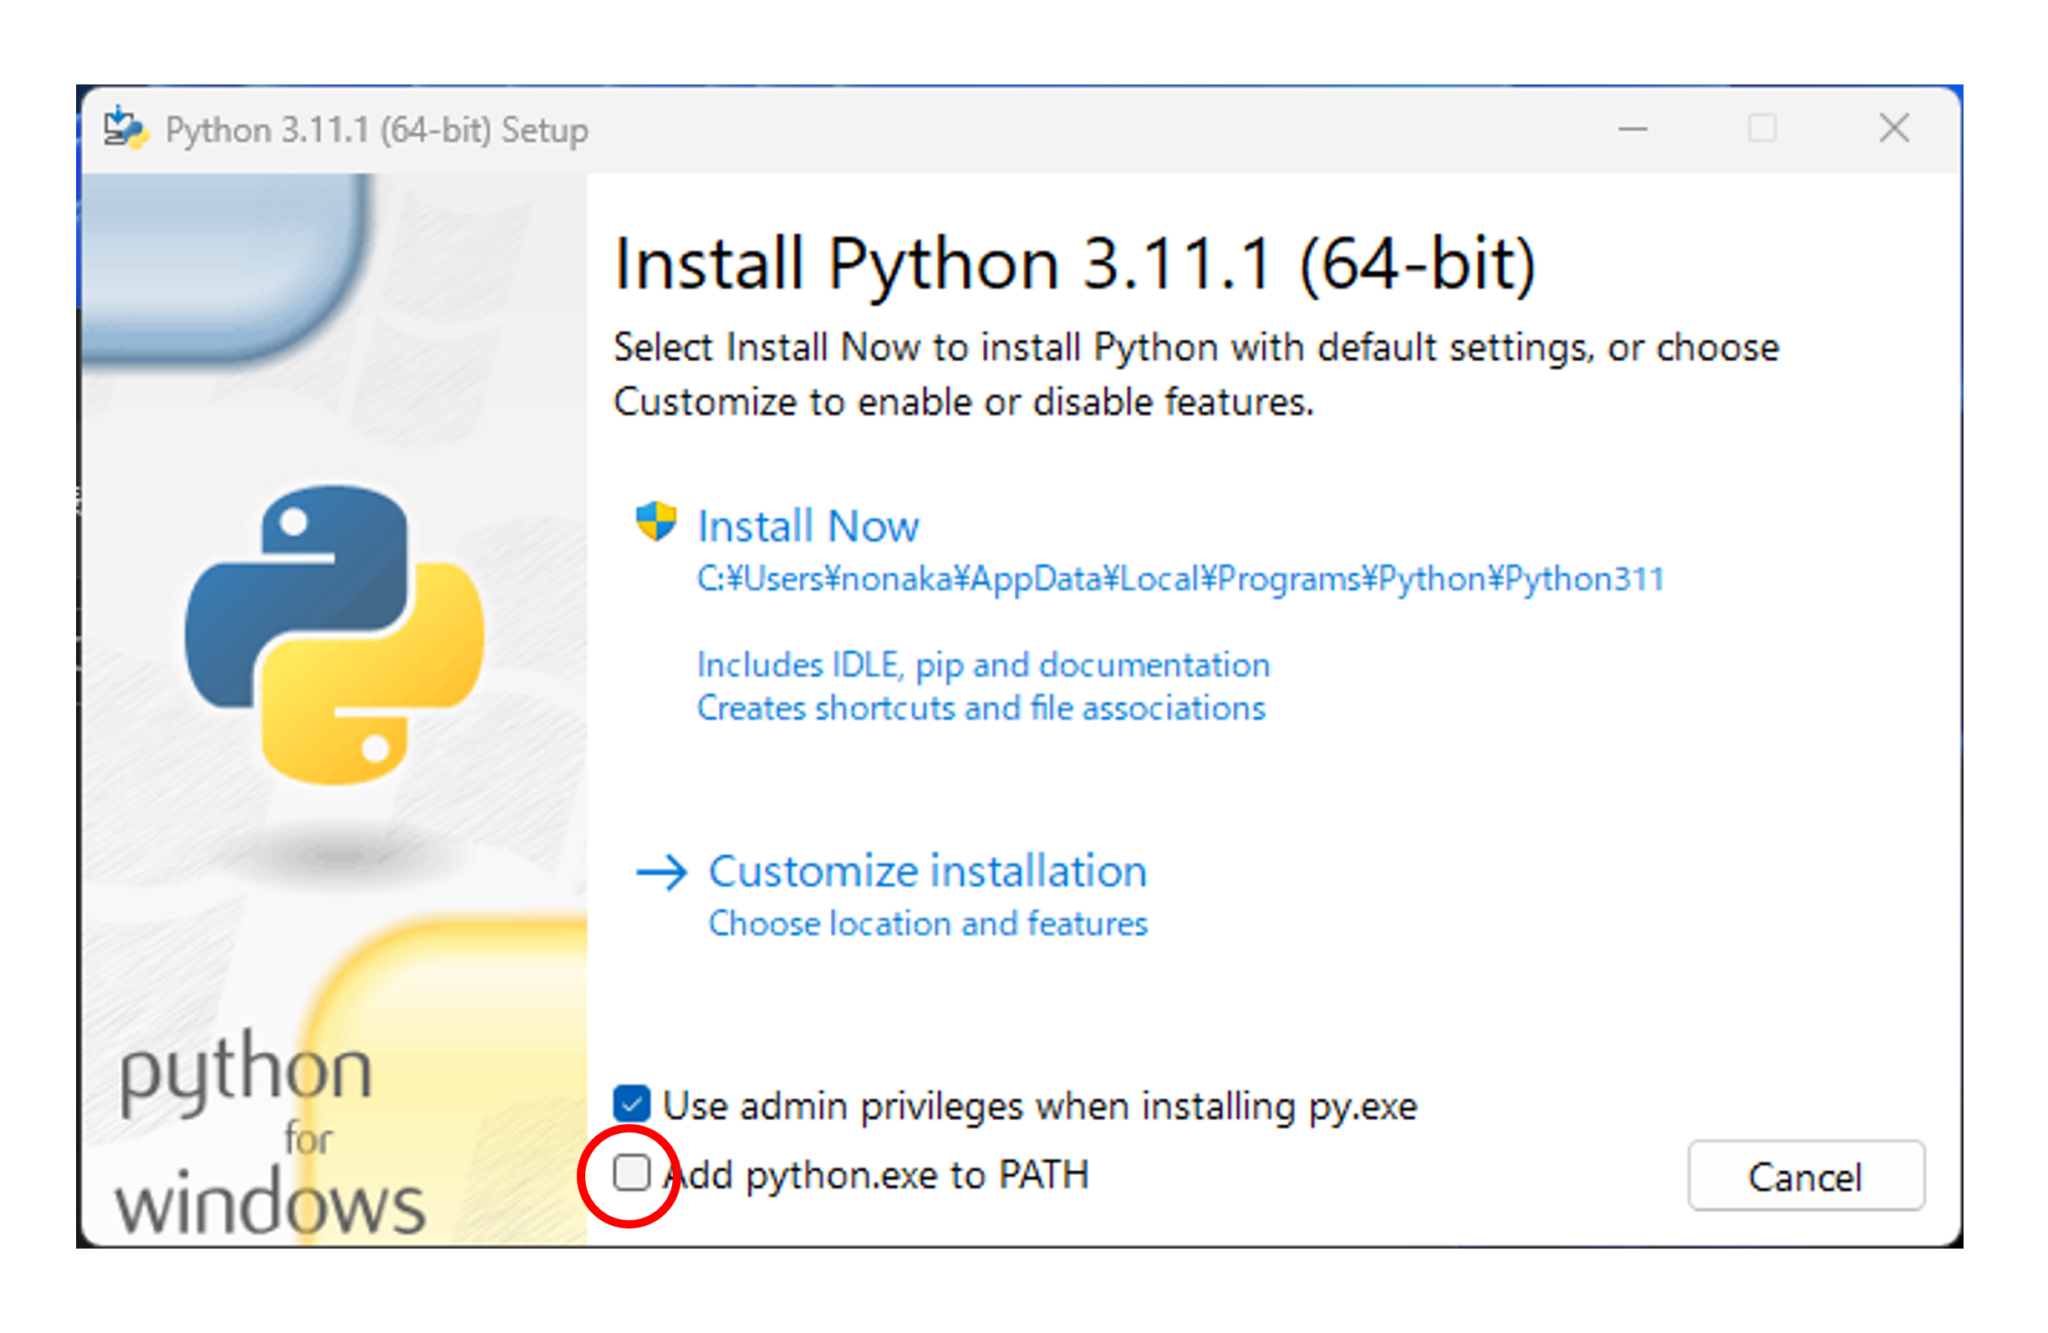Viewport: 2048px width, 1333px height.
Task: Click Includes IDLE, pip and documentation text
Action: tap(983, 665)
